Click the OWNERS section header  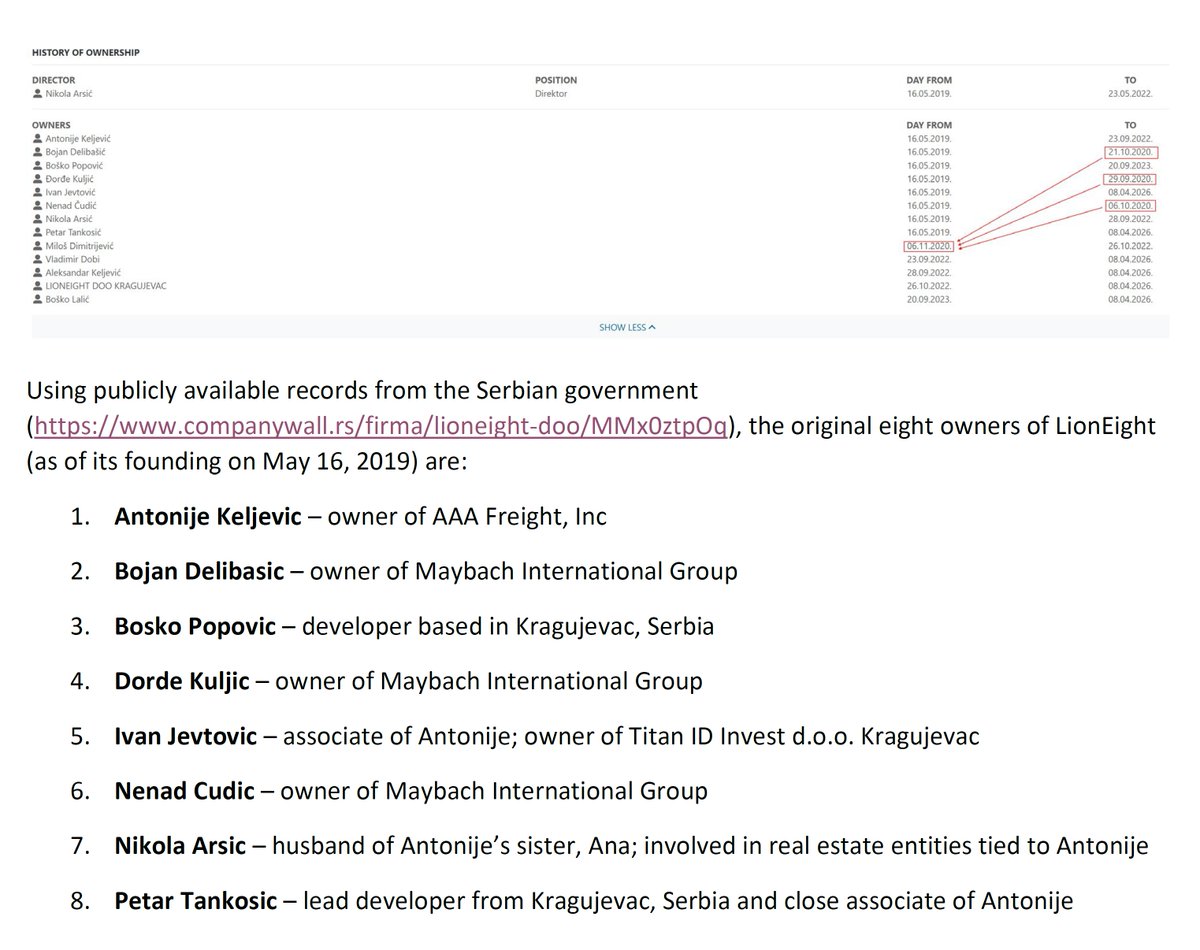[x=51, y=125]
